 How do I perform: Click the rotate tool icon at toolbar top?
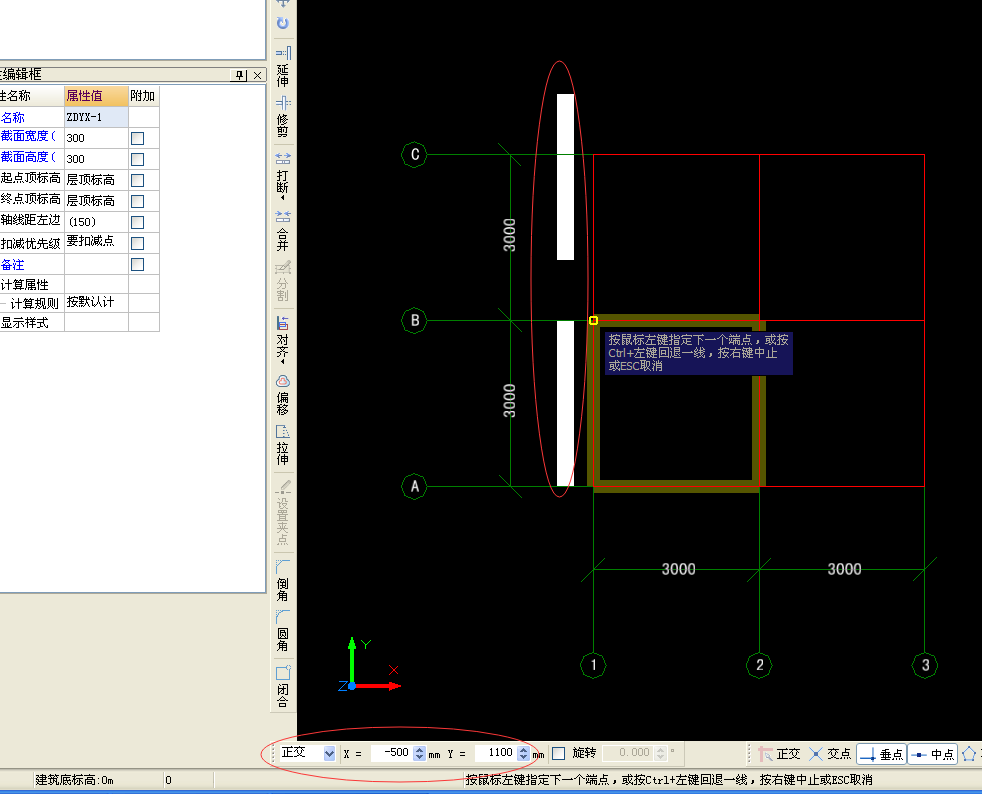point(283,23)
